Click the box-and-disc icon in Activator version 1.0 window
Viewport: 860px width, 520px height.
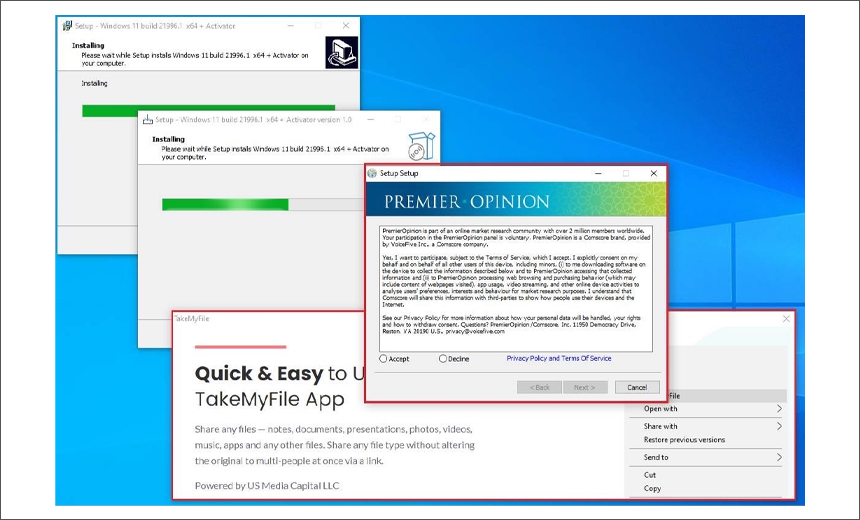[422, 145]
